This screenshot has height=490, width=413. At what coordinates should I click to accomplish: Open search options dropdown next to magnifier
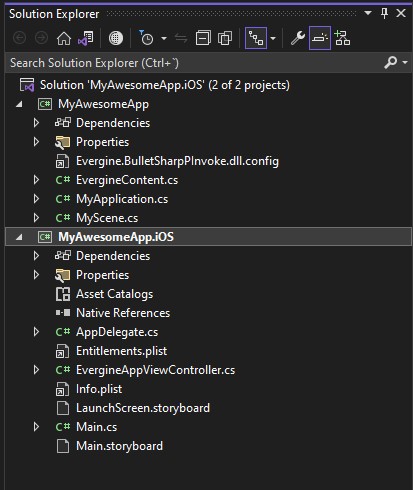tap(405, 63)
